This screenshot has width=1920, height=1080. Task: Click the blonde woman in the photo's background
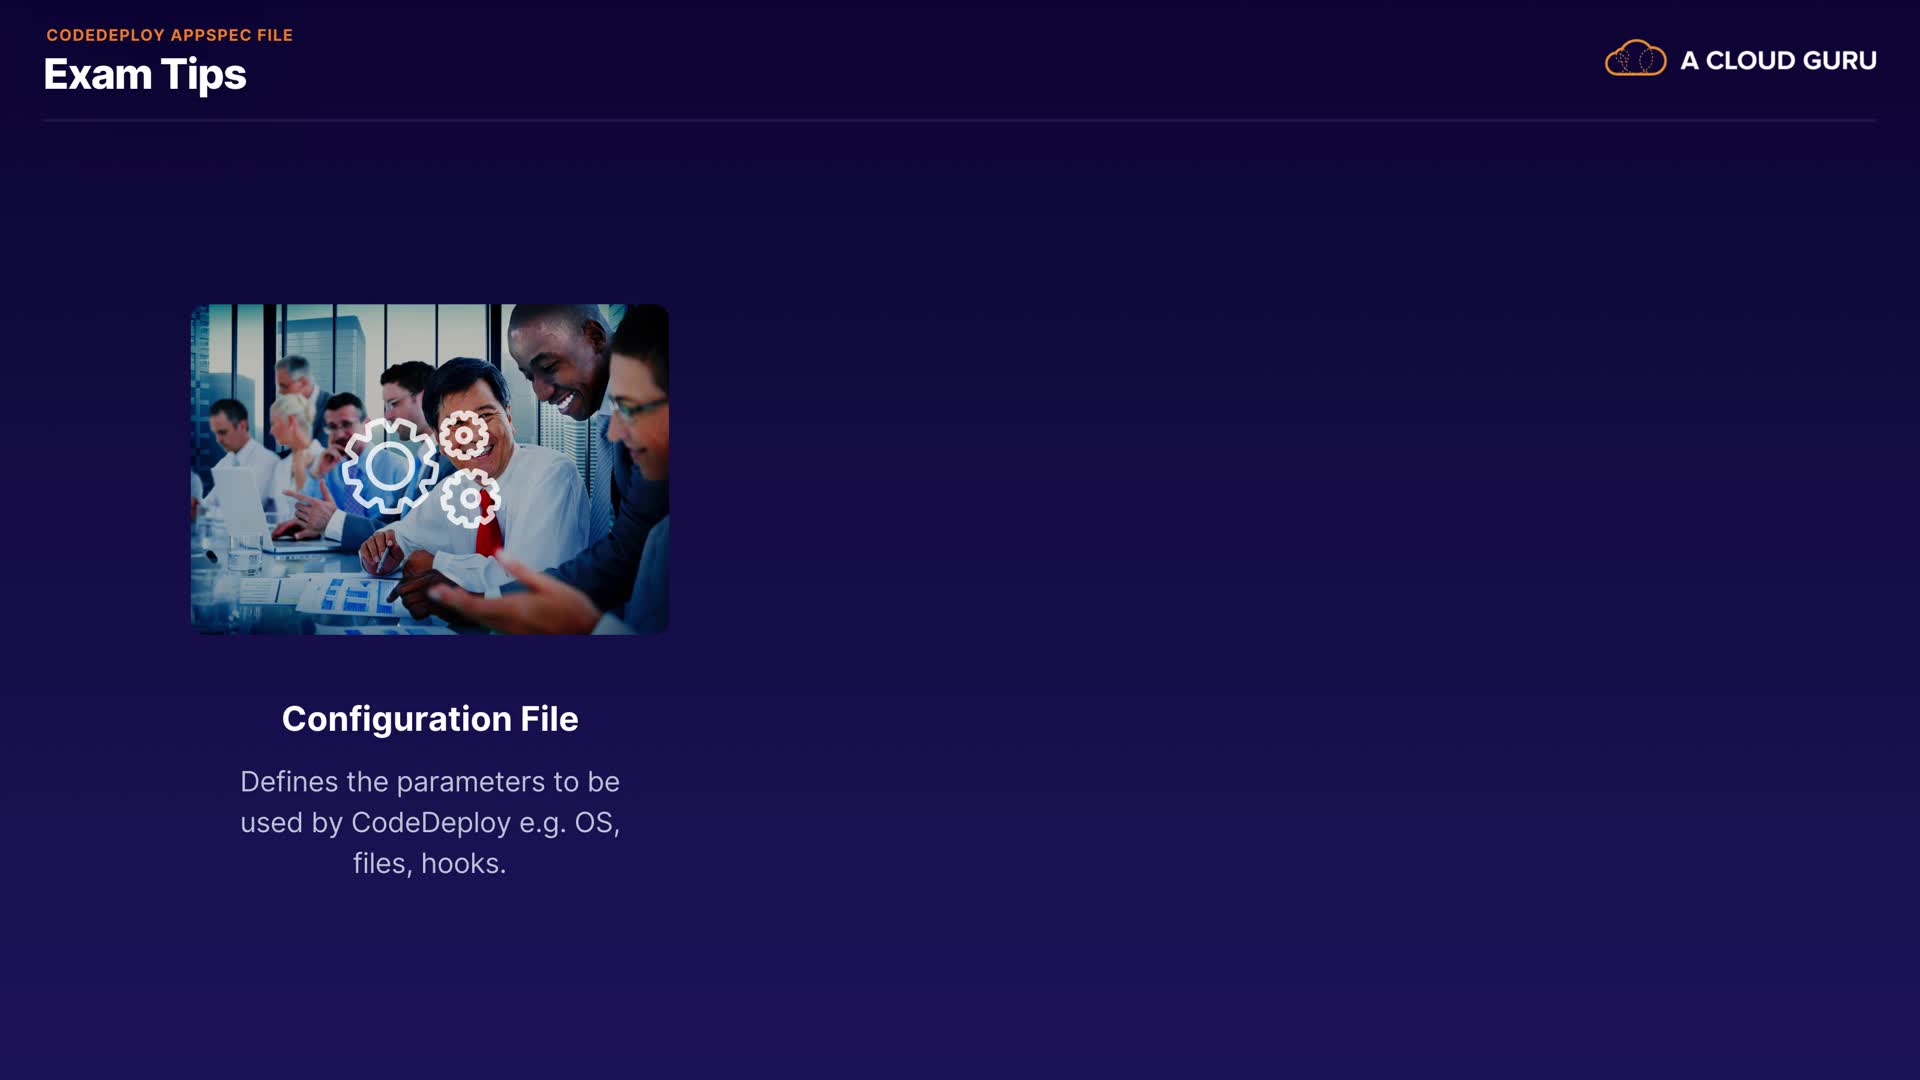(290, 428)
